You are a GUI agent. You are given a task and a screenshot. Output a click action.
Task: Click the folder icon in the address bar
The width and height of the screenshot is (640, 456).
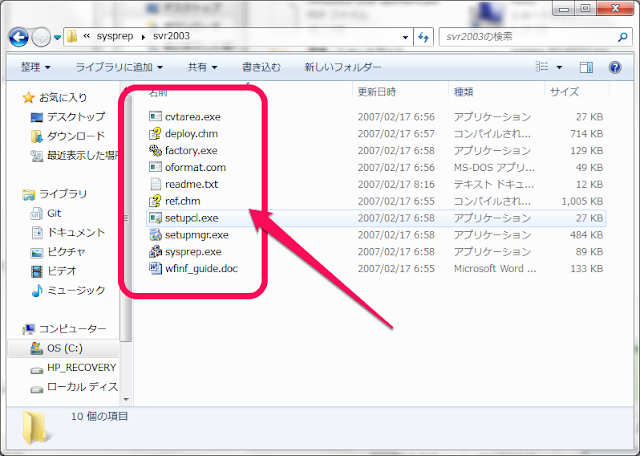coord(72,36)
